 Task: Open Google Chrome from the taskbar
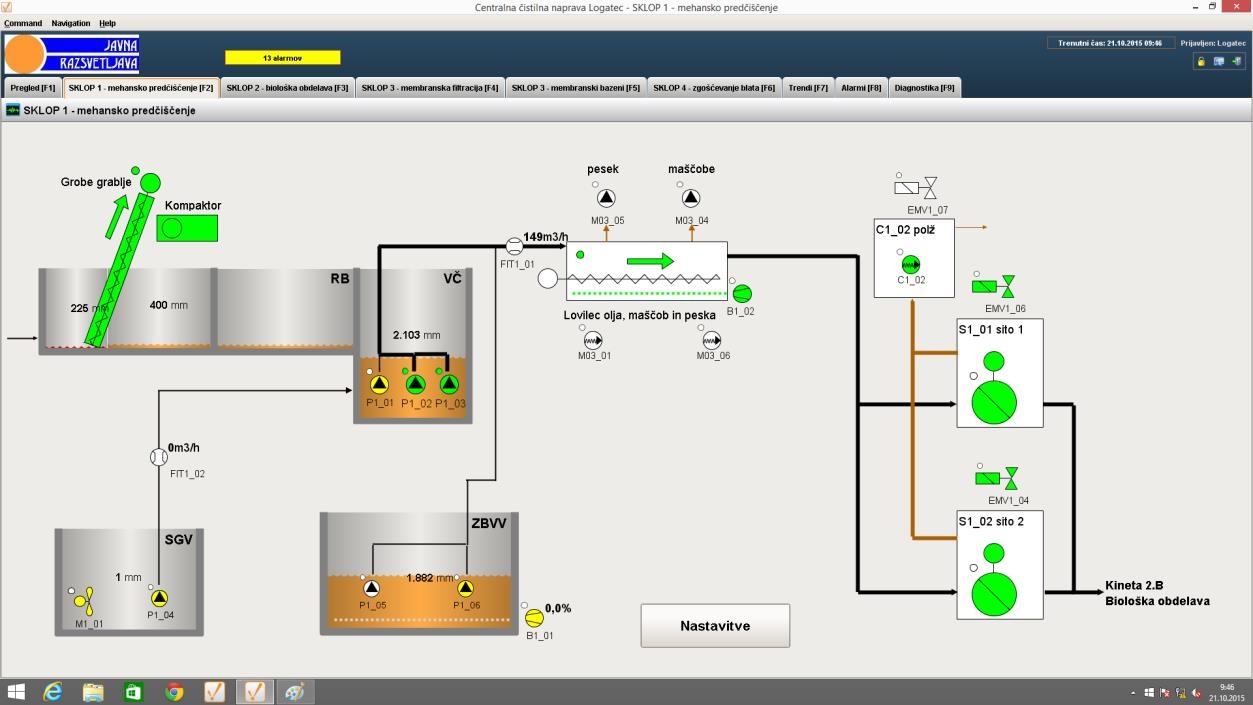point(174,691)
